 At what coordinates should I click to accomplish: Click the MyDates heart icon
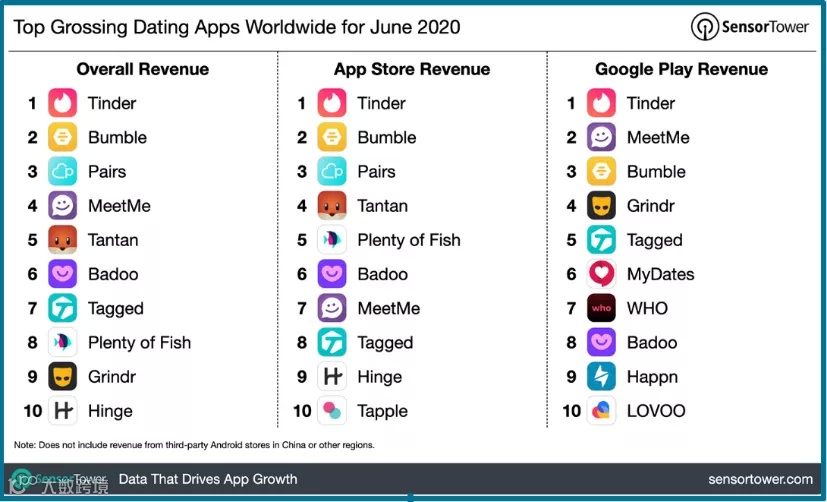[x=601, y=274]
